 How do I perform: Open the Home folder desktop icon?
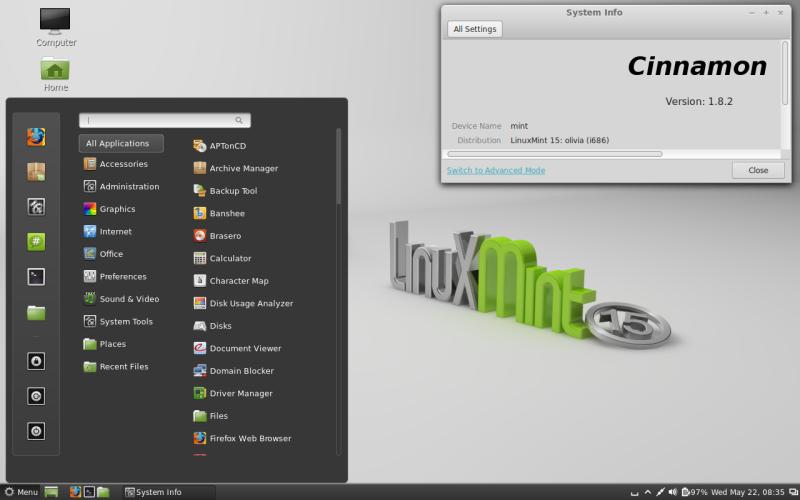55,73
